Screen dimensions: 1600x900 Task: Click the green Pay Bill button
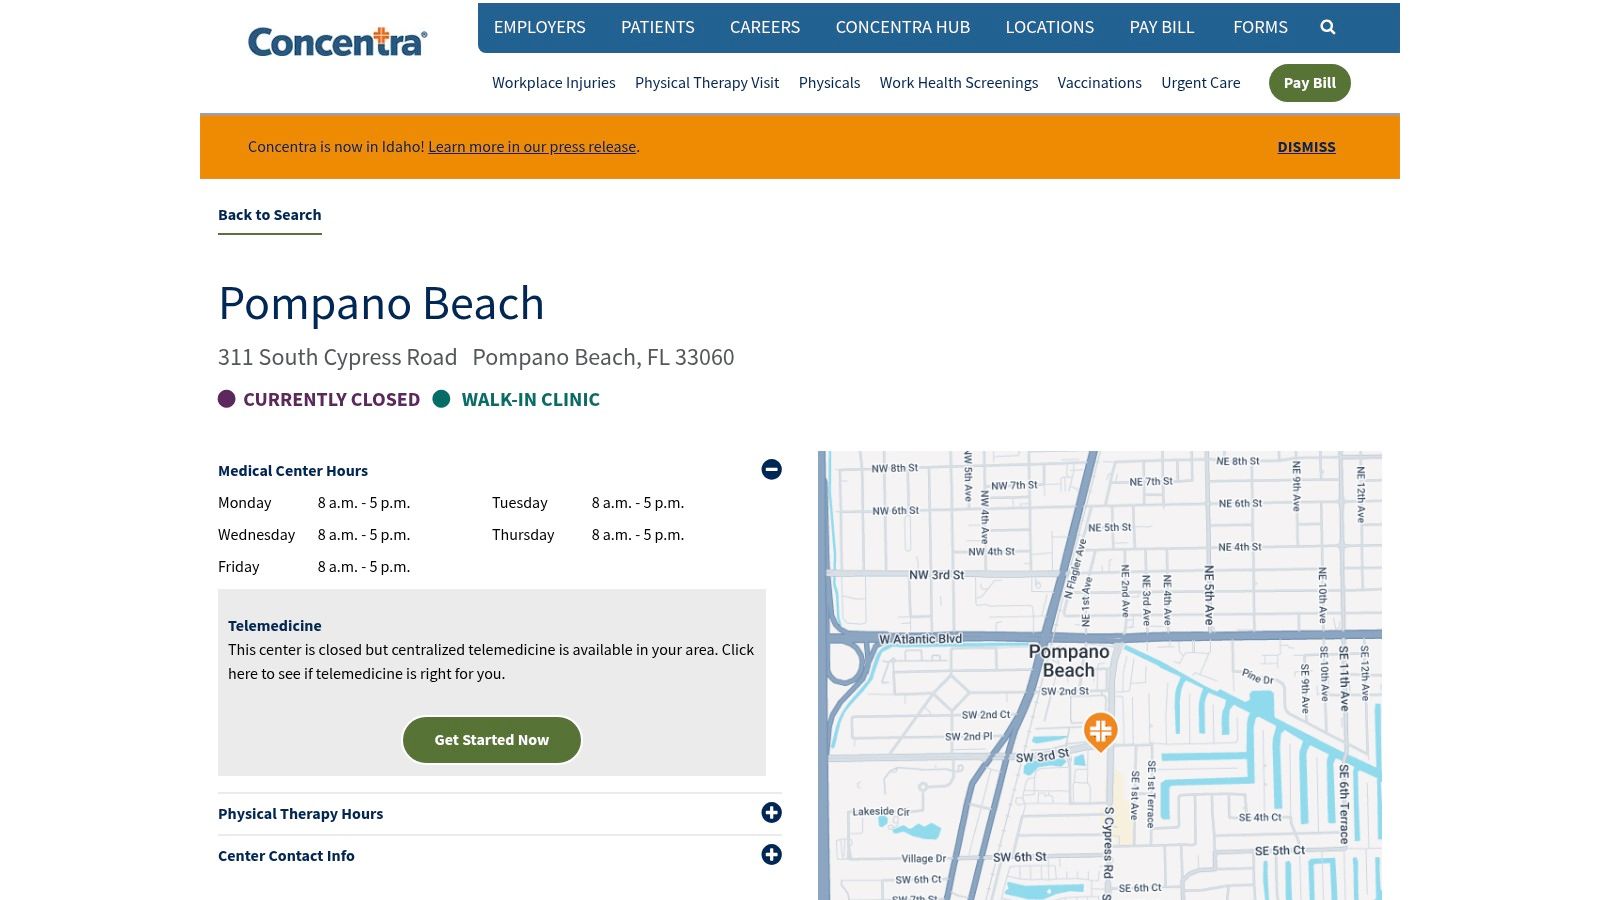pos(1310,83)
